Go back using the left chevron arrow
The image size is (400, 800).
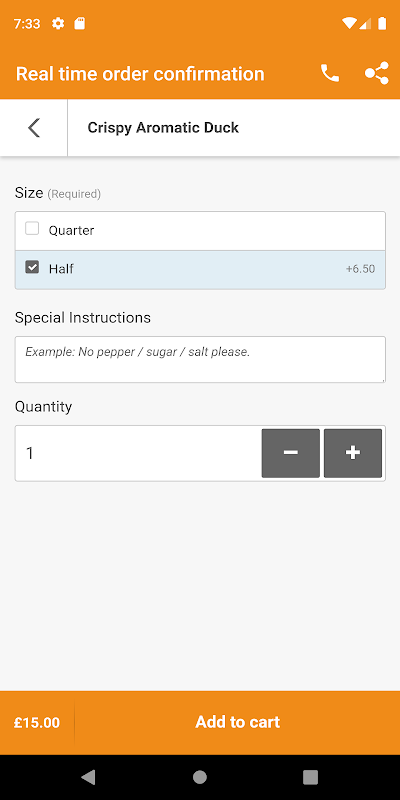pos(34,128)
